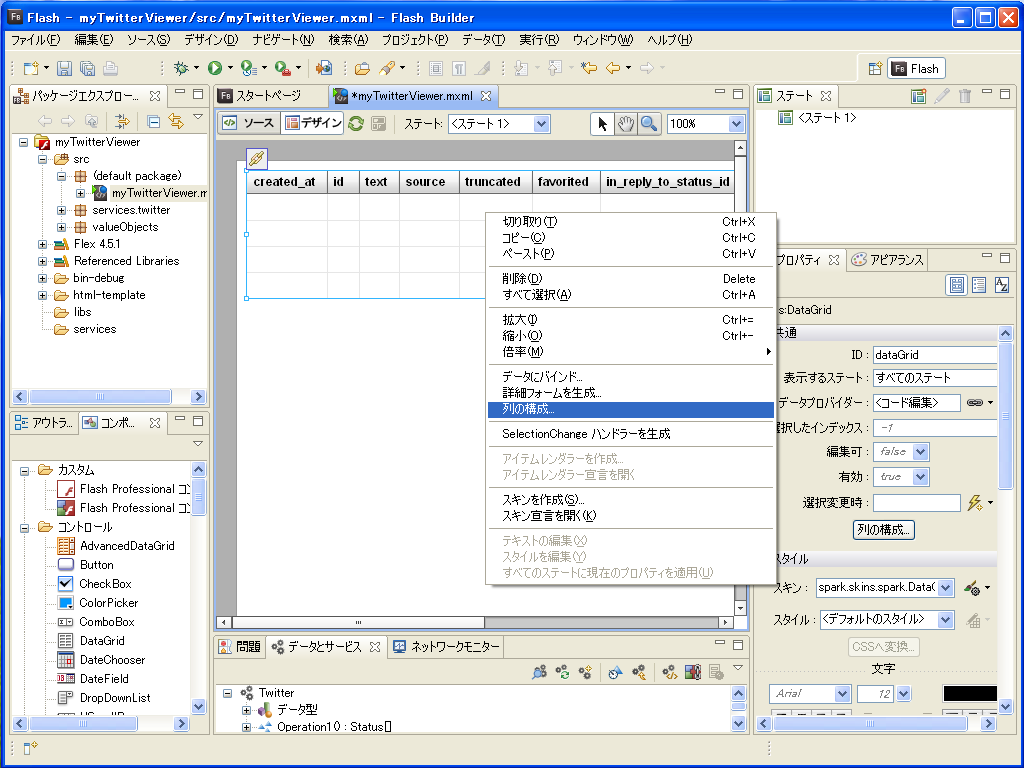The width and height of the screenshot is (1024, 768).
Task: Choose スキンを作成(S)... from context menu
Action: click(630, 500)
